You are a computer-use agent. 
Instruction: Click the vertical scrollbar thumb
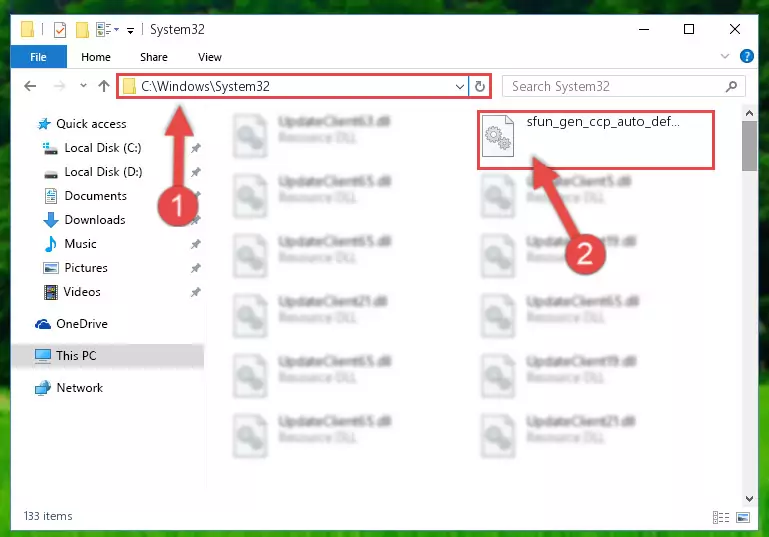749,146
